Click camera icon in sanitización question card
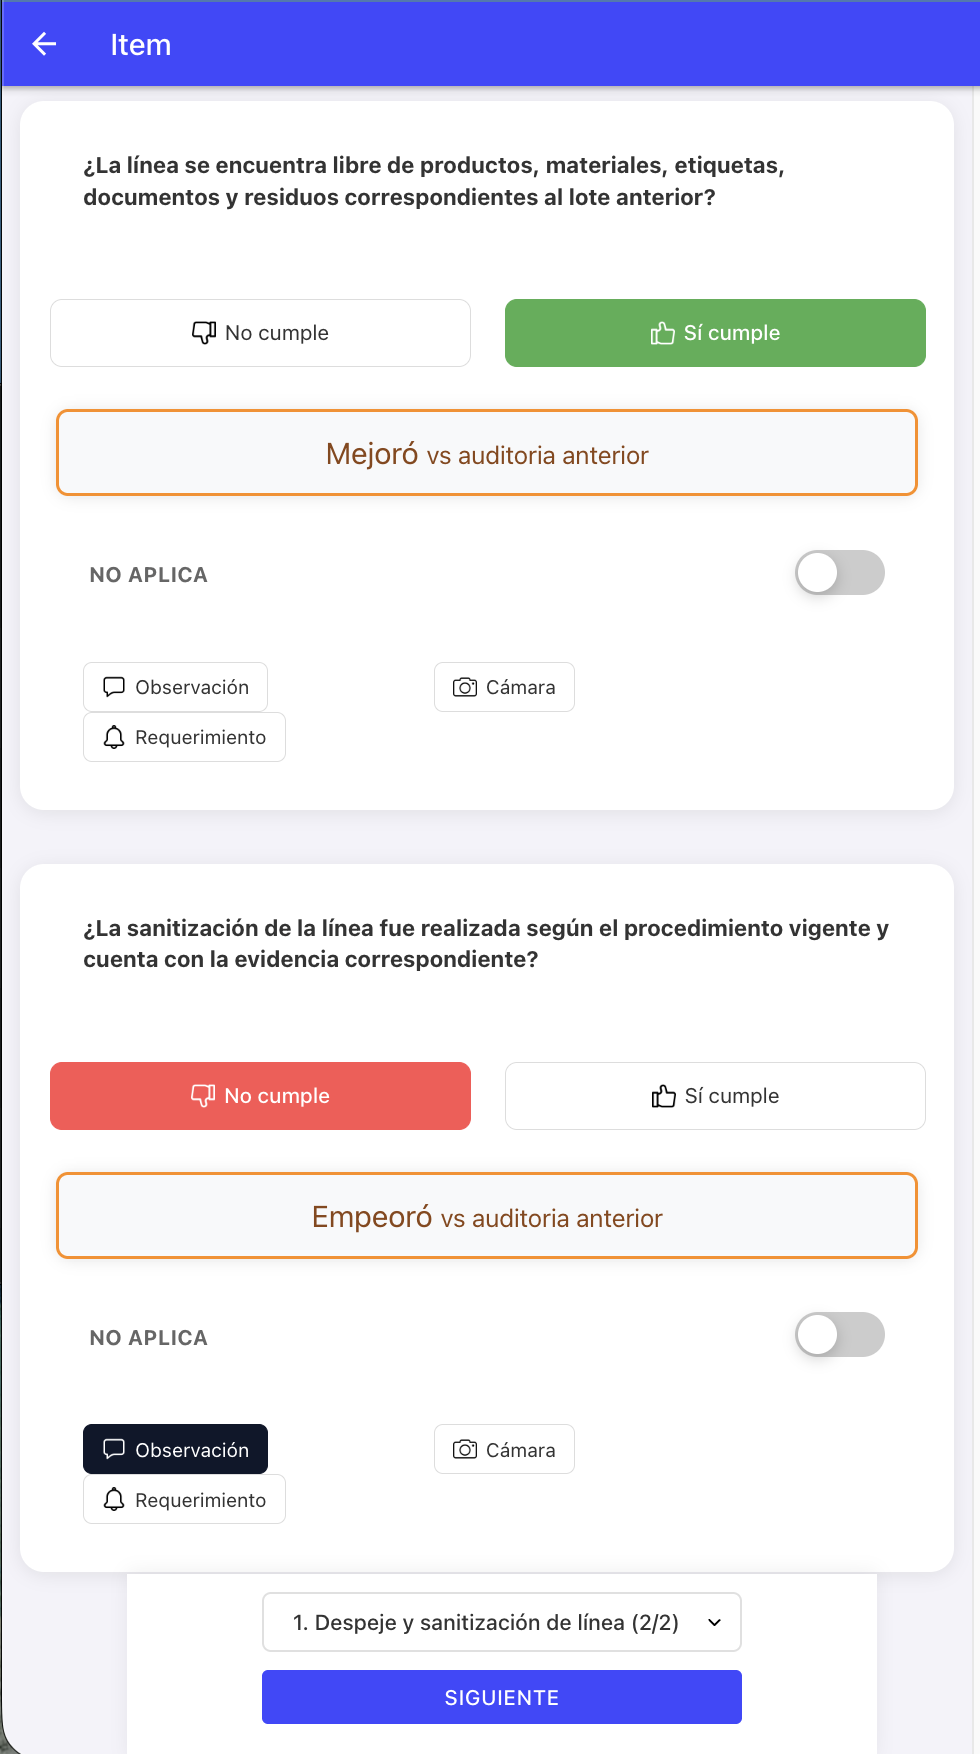 click(465, 1449)
